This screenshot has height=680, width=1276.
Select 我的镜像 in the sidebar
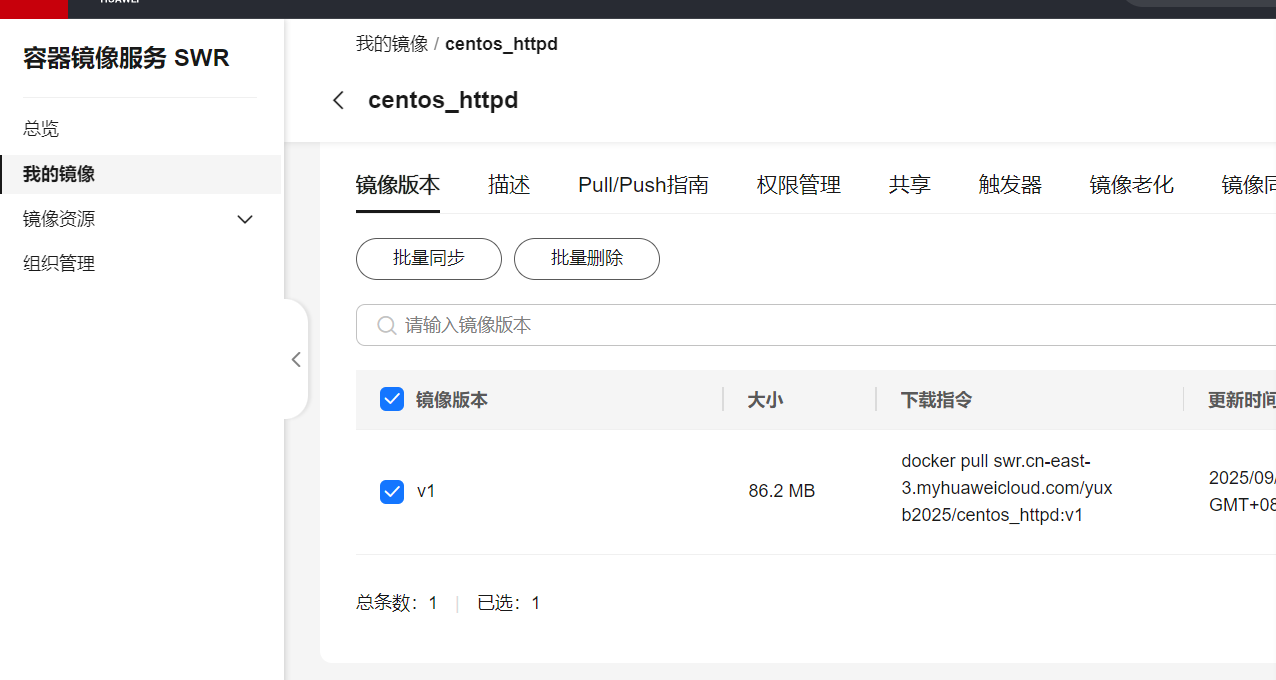click(140, 174)
